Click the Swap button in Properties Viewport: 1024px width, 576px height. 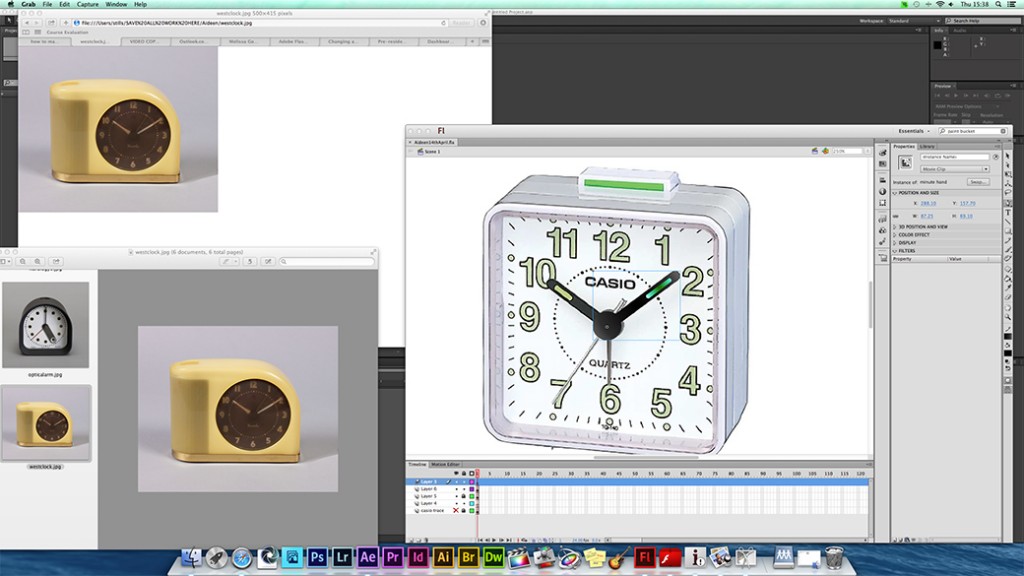pos(978,182)
